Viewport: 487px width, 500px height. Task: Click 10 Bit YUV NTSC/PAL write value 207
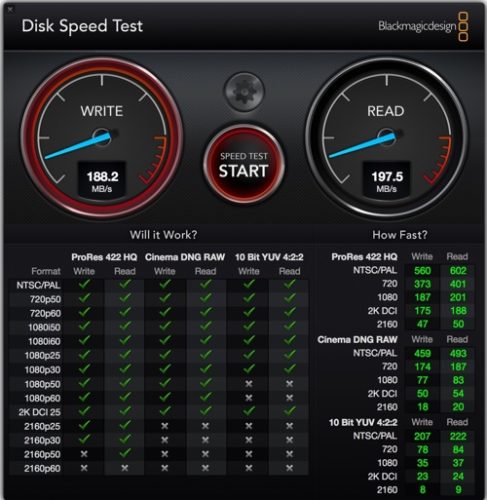pos(422,436)
